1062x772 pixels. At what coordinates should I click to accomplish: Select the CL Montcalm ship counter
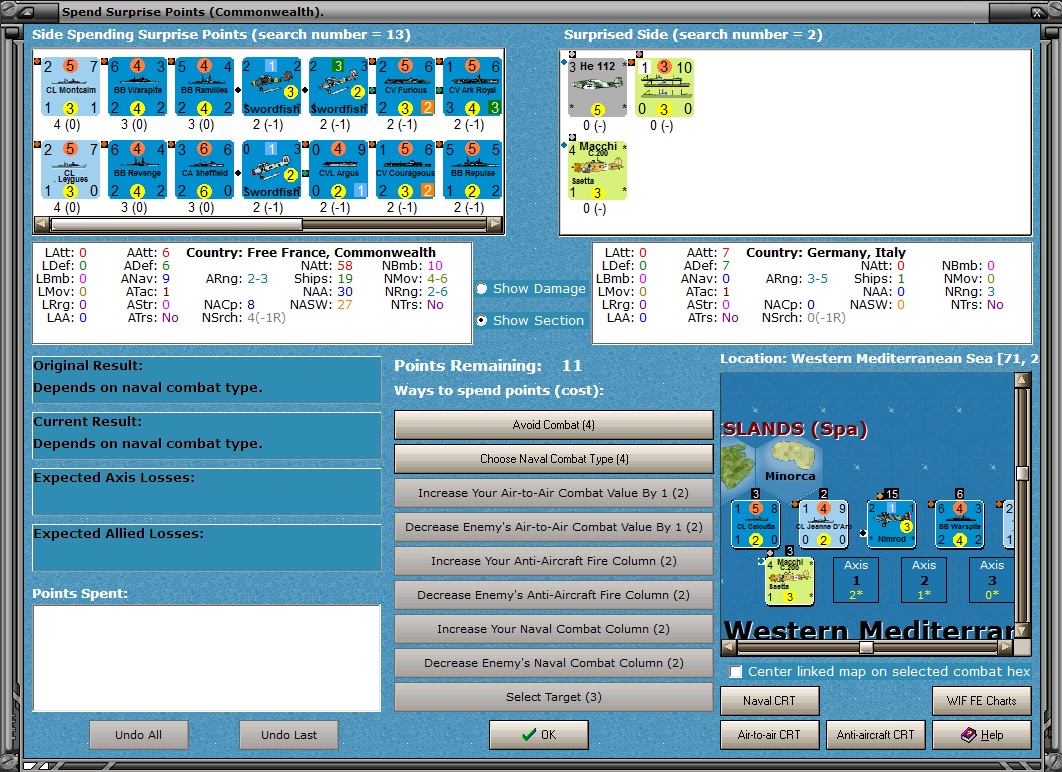pyautogui.click(x=70, y=87)
